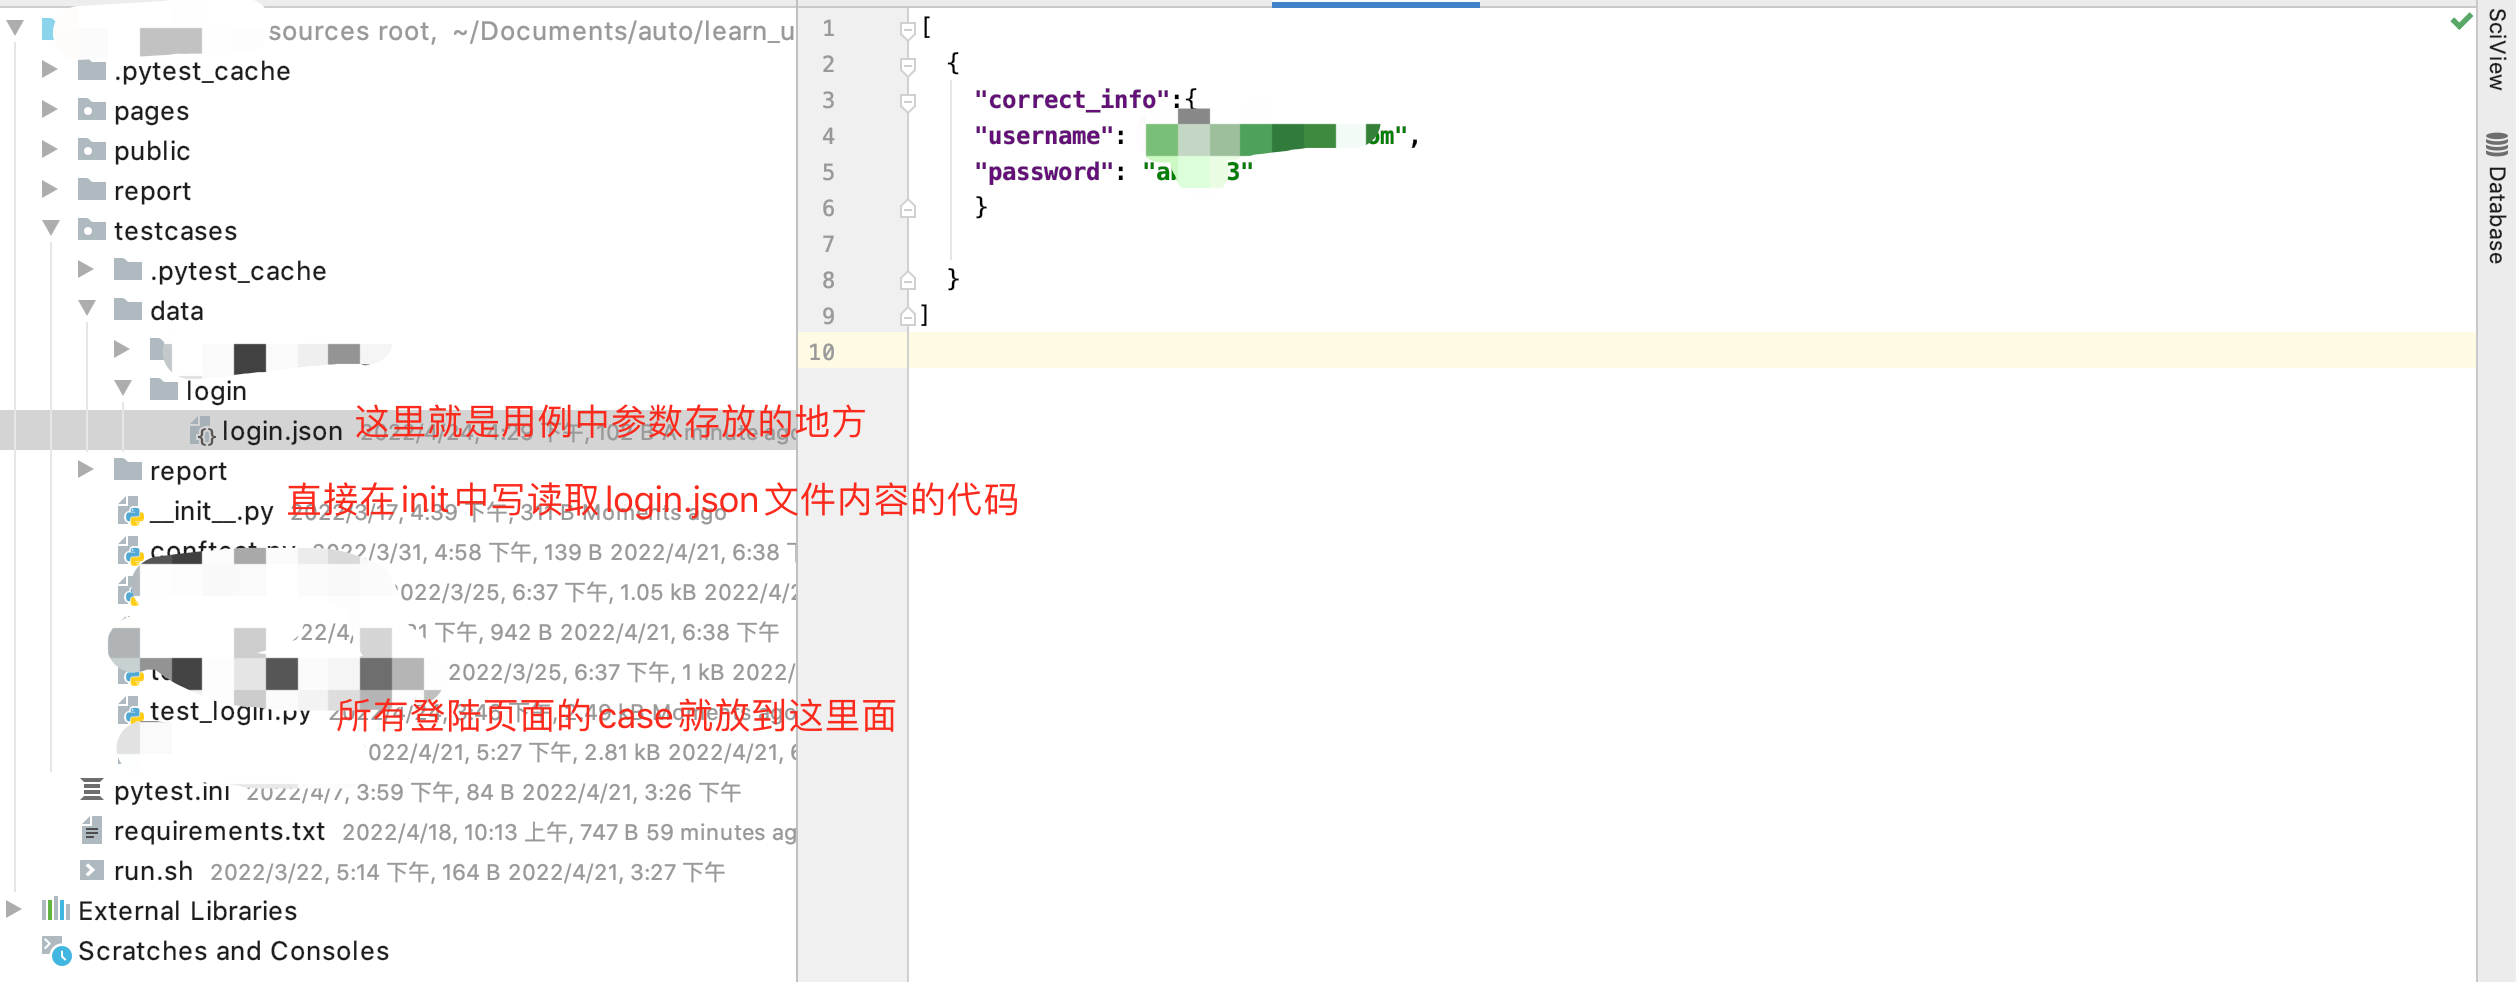Click line number 10 in gutter
Viewport: 2516px width, 982px height.
click(x=822, y=352)
